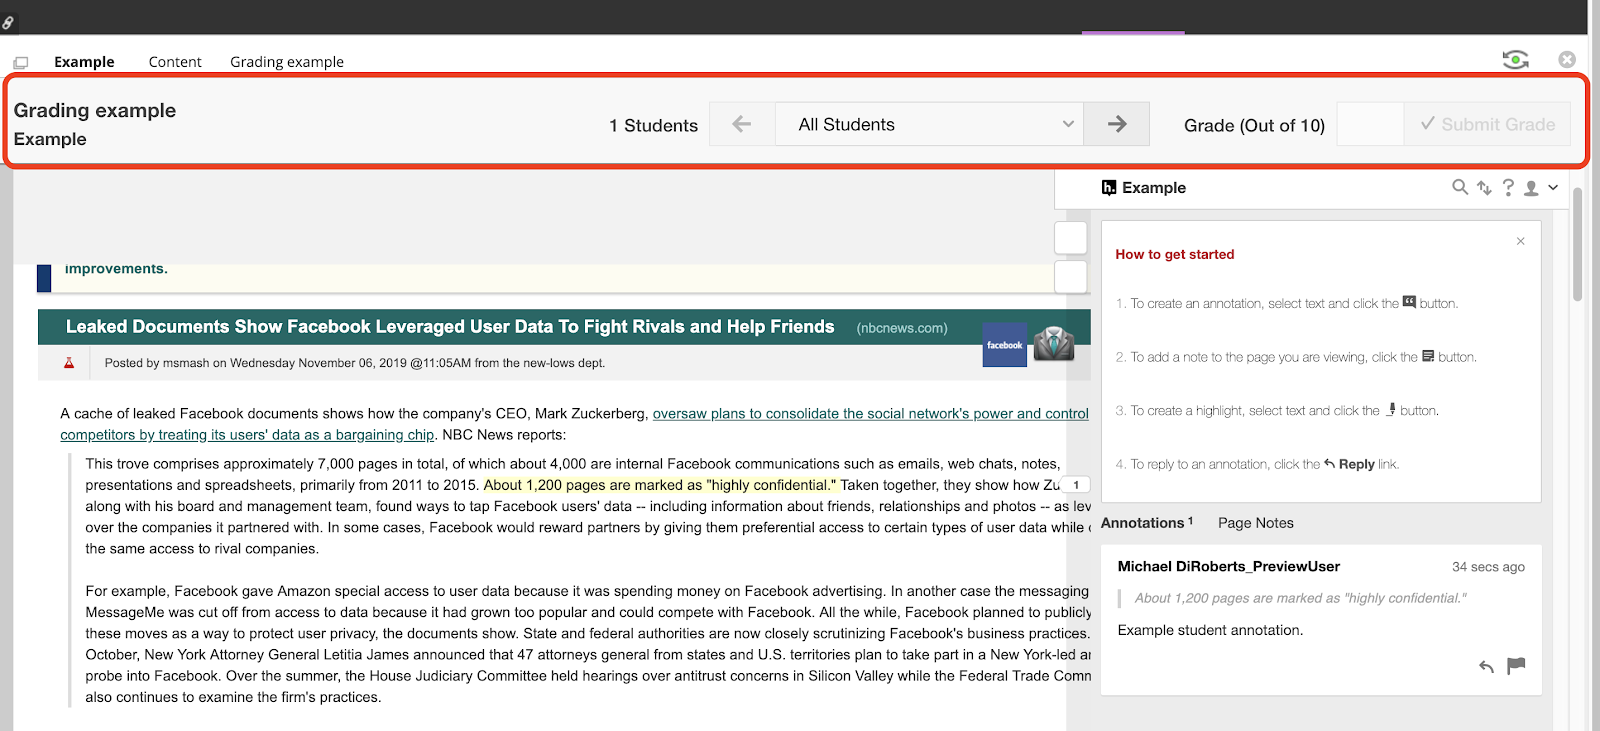Expand the account menu chevron
The height and width of the screenshot is (731, 1600).
1553,187
